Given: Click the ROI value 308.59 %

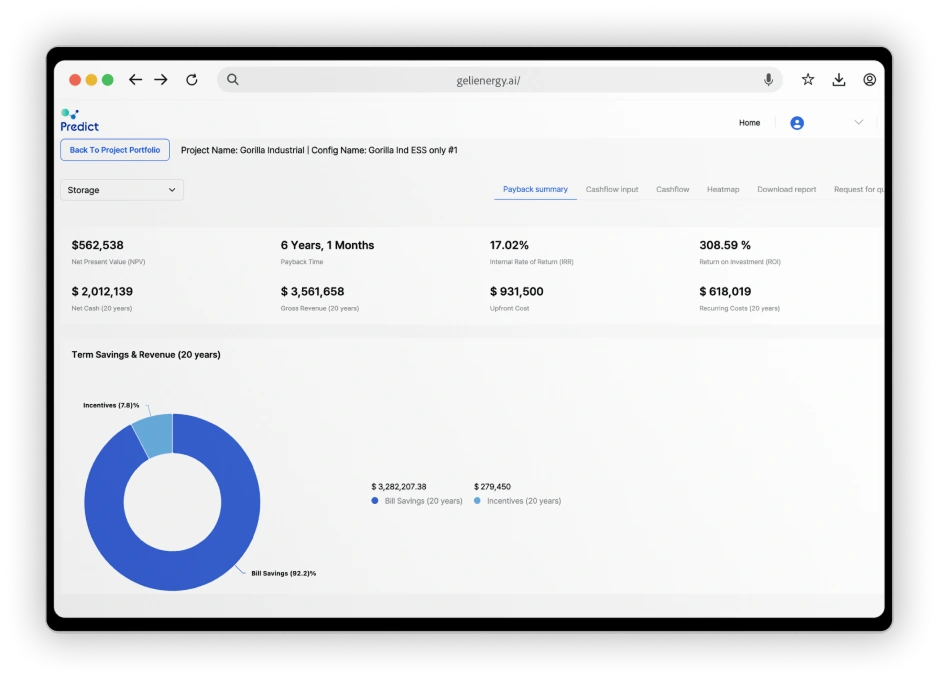Looking at the screenshot, I should (x=725, y=245).
